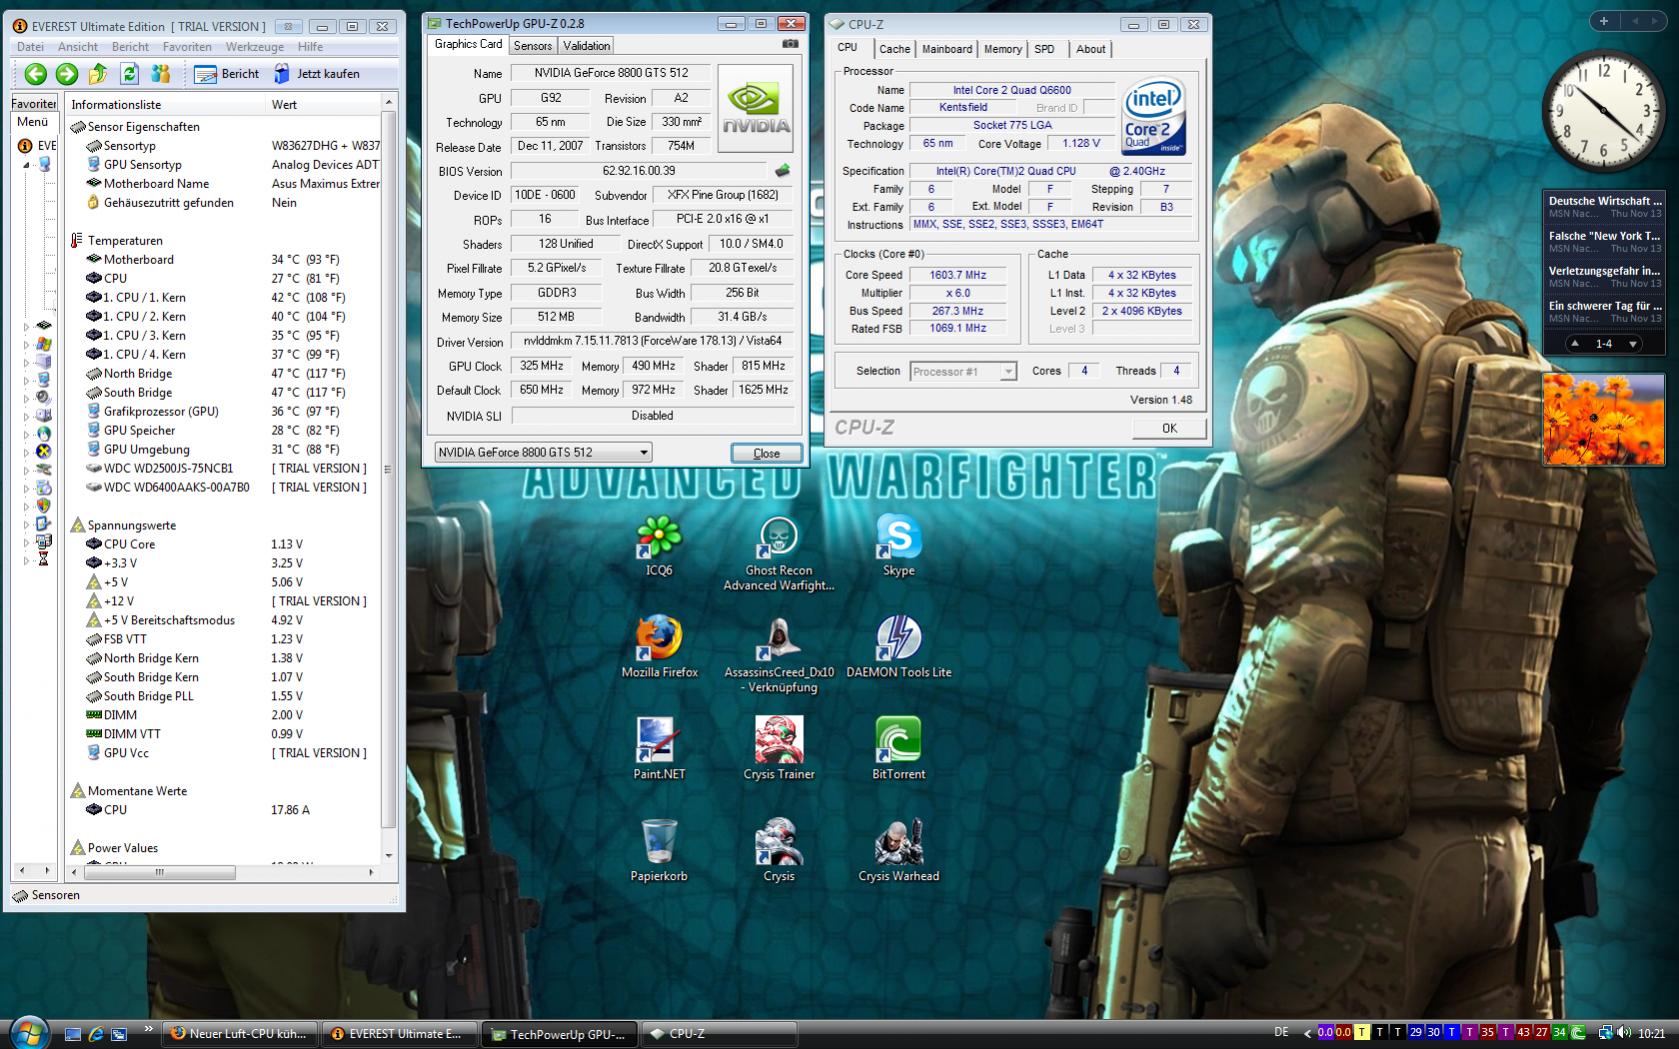Open Paint.NET from the desktop
Viewport: 1679px width, 1049px height.
coord(659,750)
